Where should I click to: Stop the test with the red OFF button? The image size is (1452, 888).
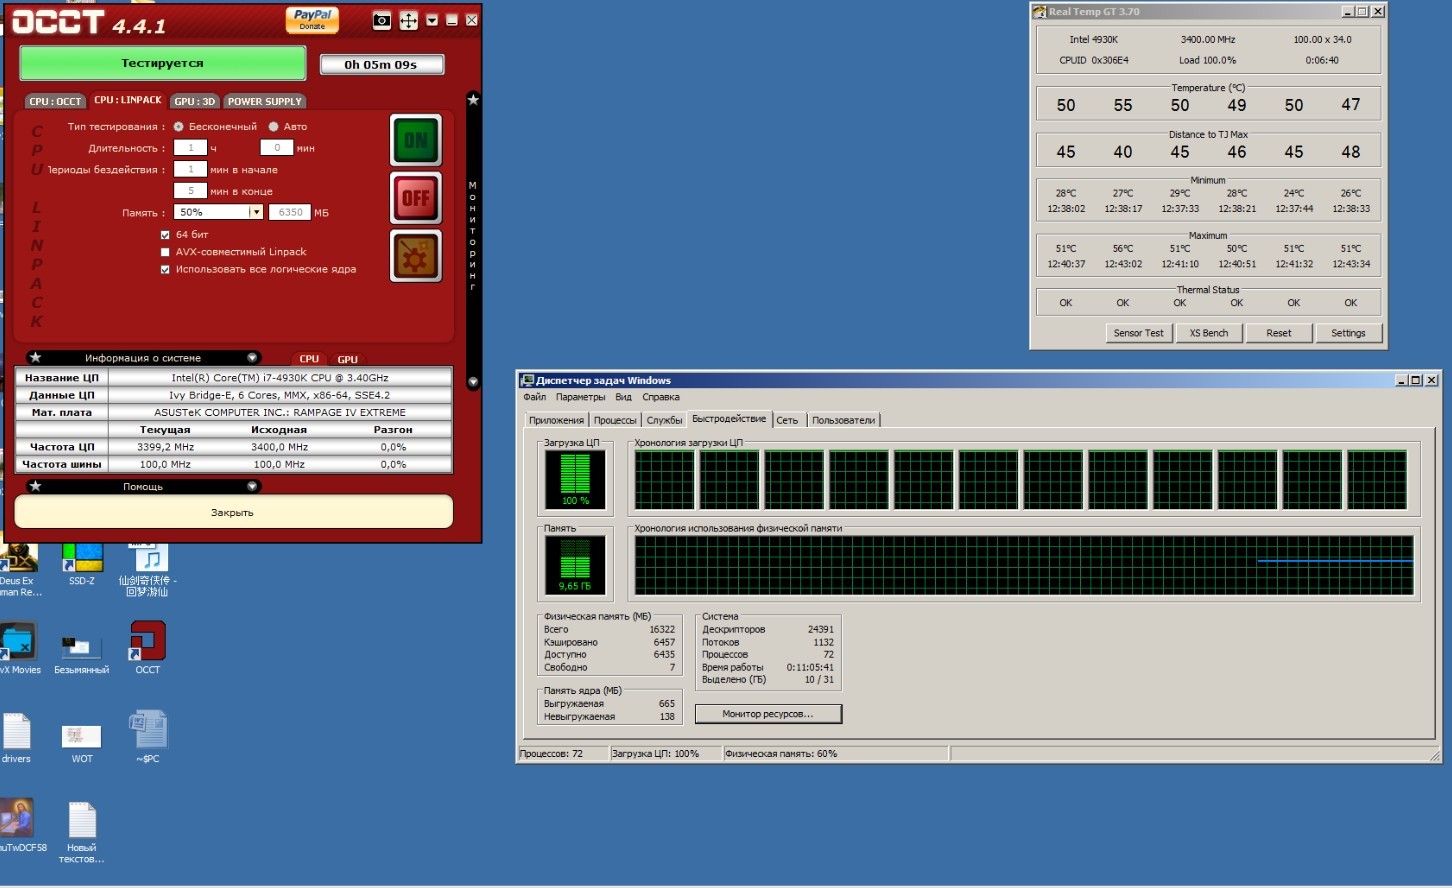coord(416,197)
